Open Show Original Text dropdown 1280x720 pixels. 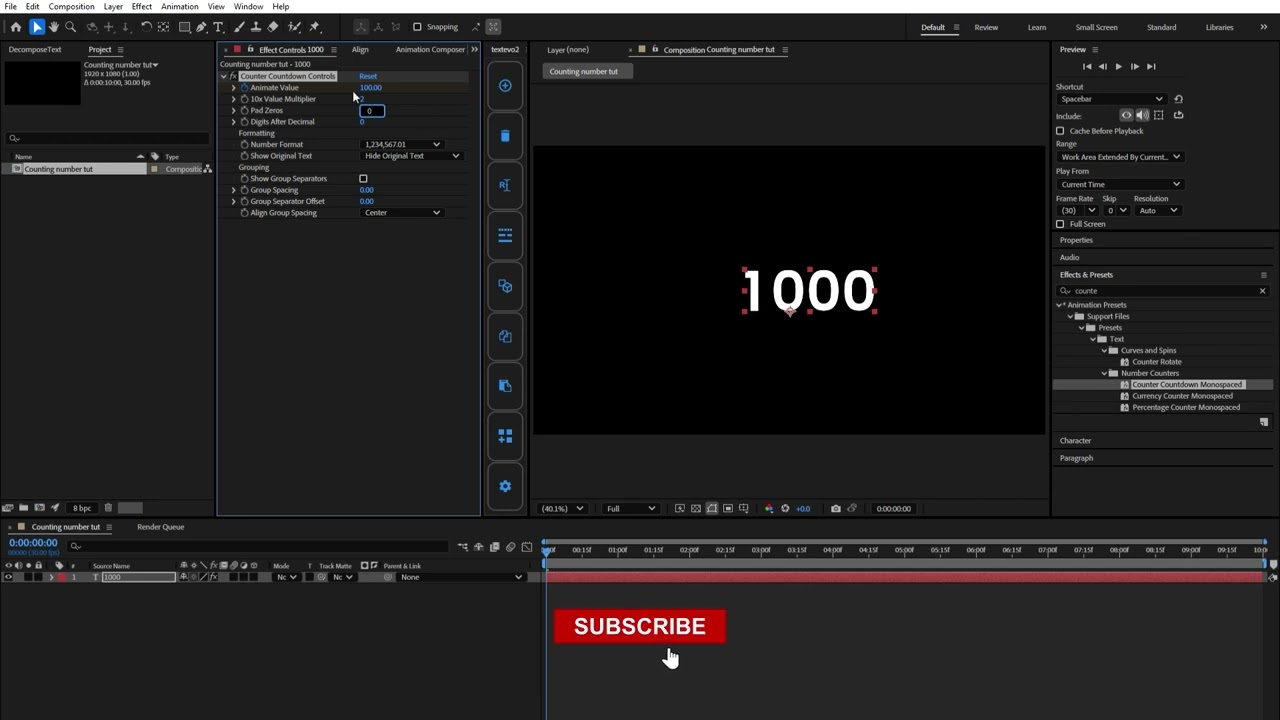412,156
